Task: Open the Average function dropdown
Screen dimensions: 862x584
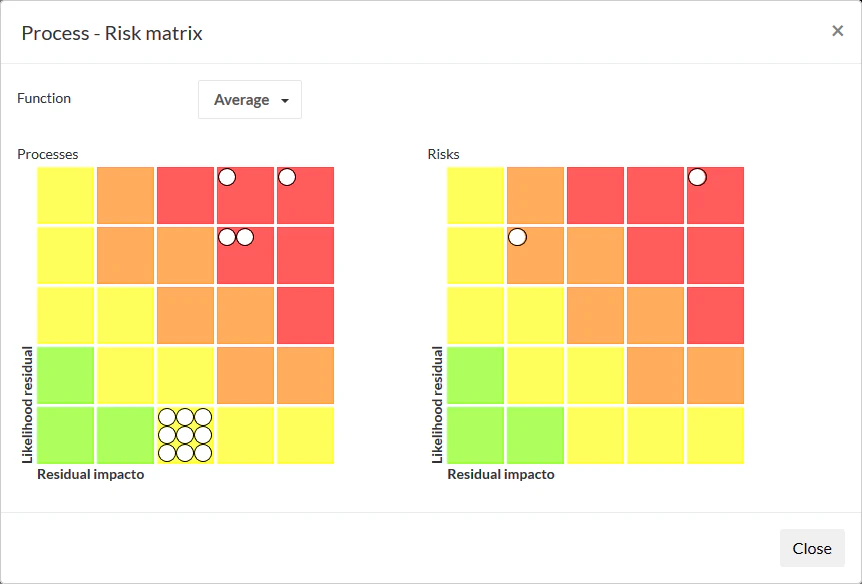Action: click(250, 100)
